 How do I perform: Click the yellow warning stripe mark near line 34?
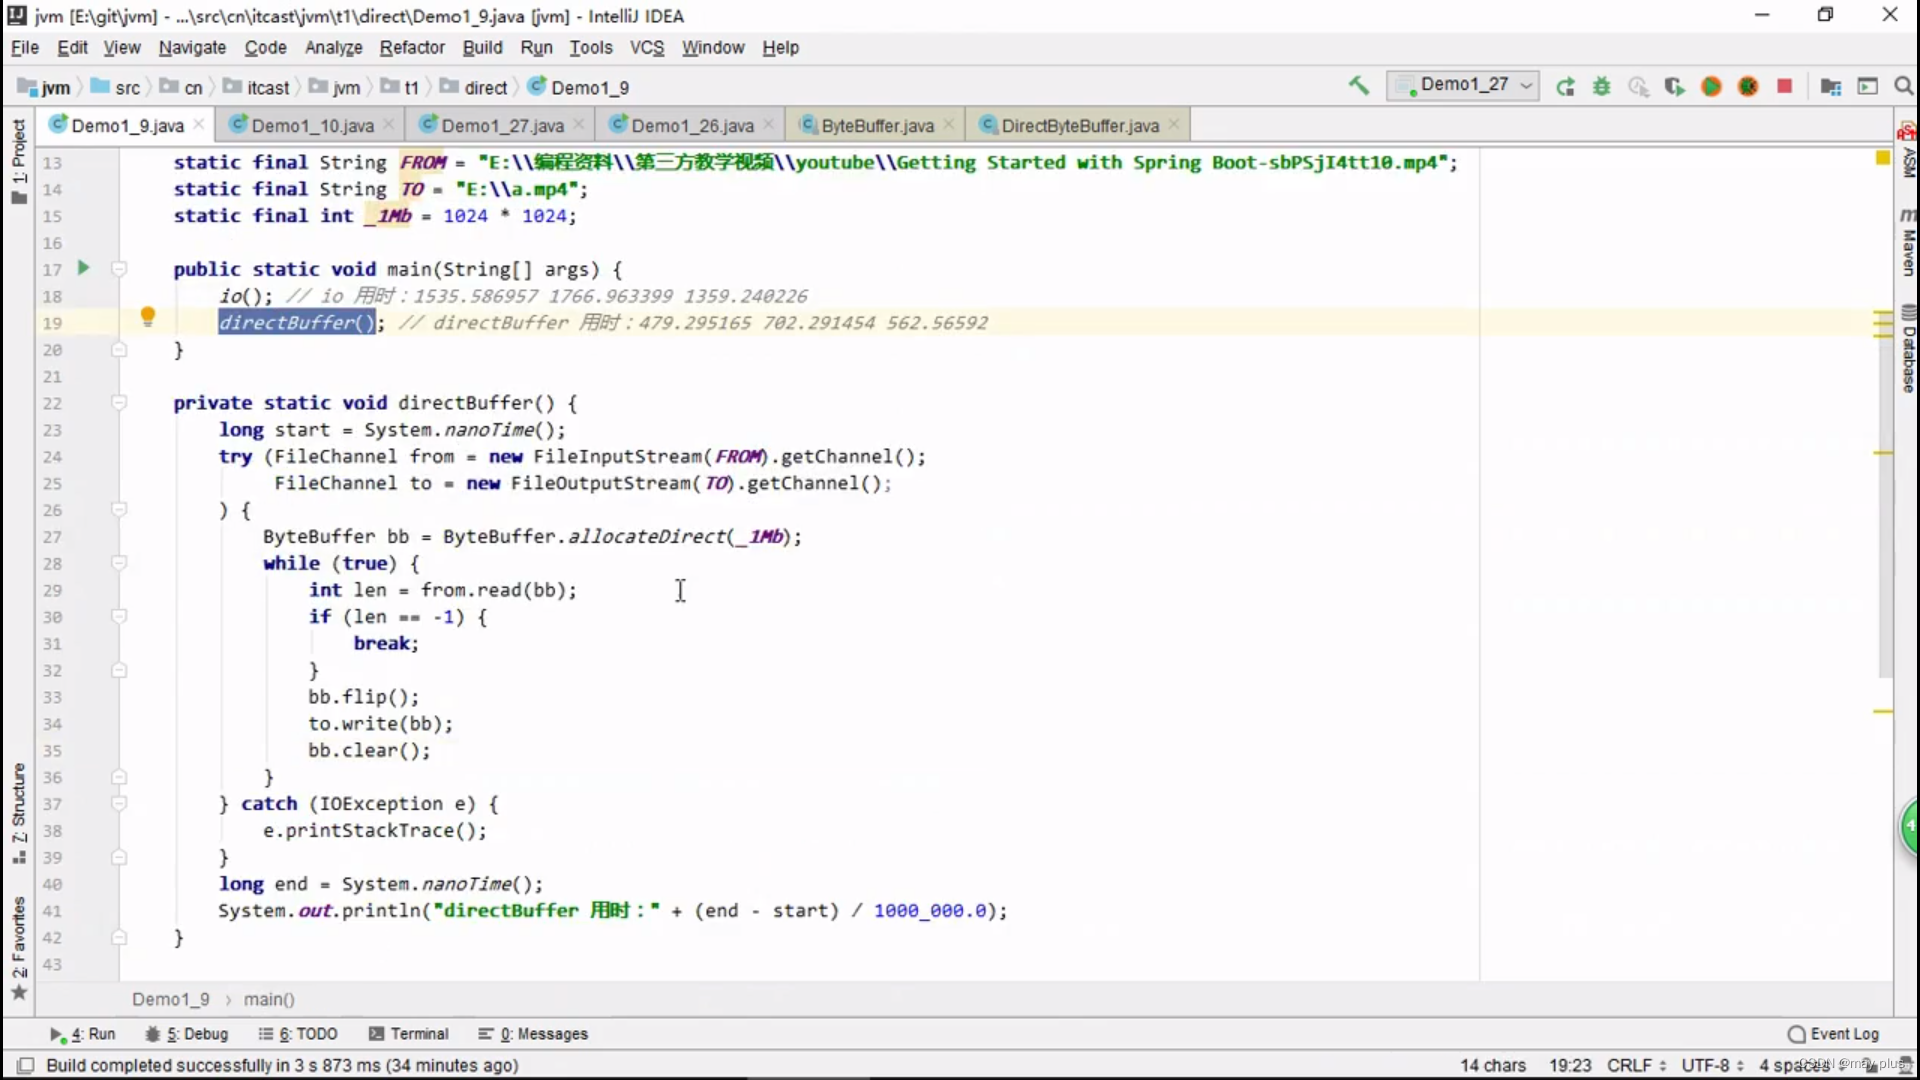[1883, 711]
